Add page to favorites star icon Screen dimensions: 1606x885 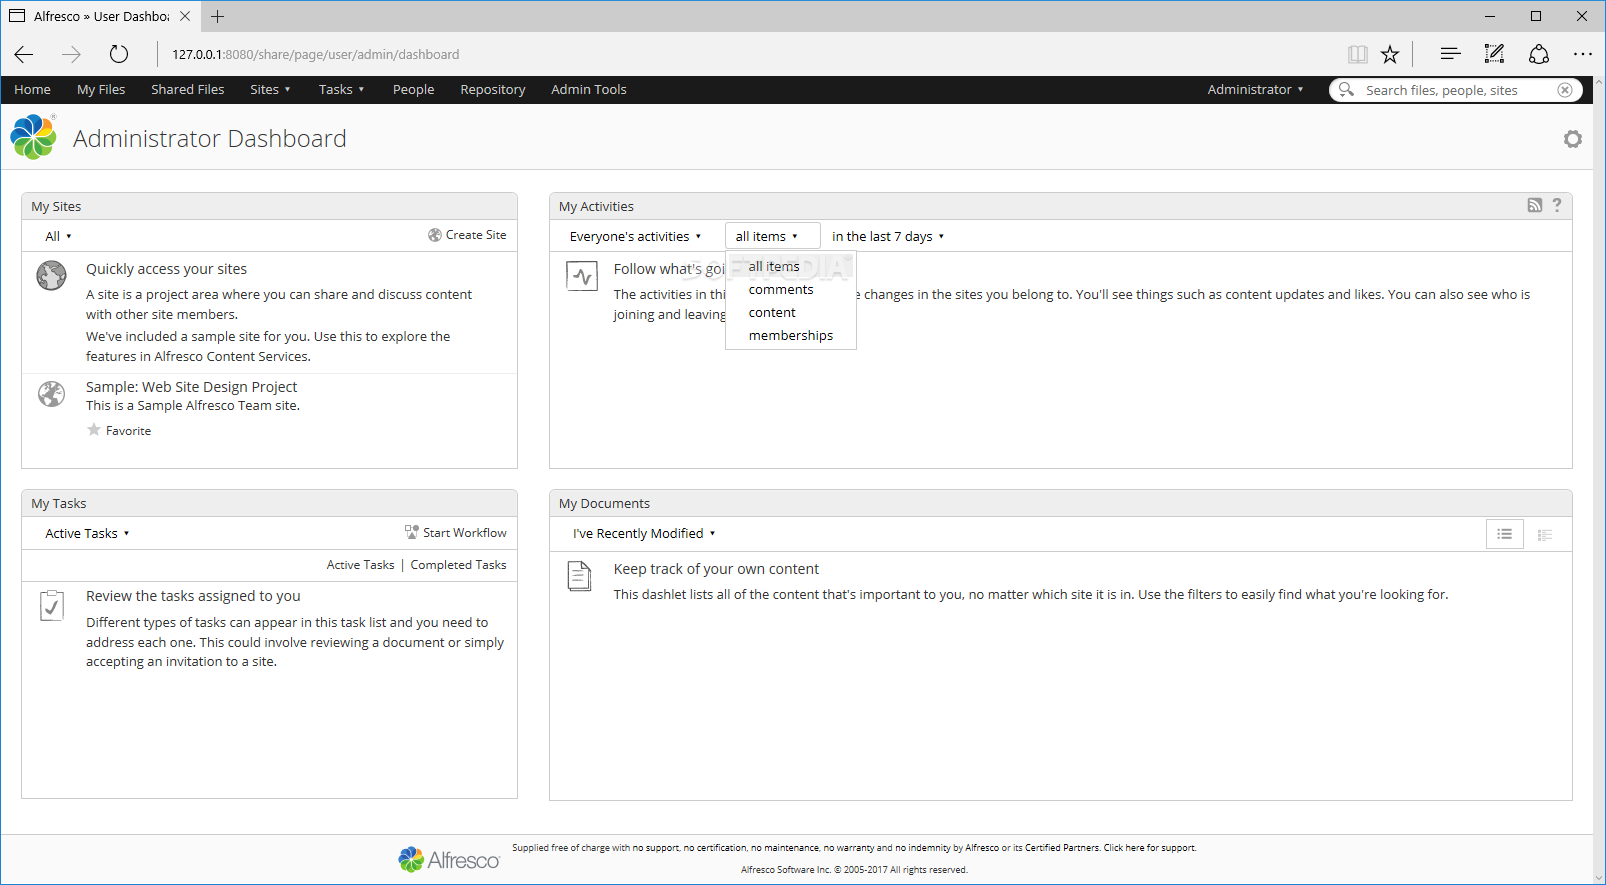1390,54
